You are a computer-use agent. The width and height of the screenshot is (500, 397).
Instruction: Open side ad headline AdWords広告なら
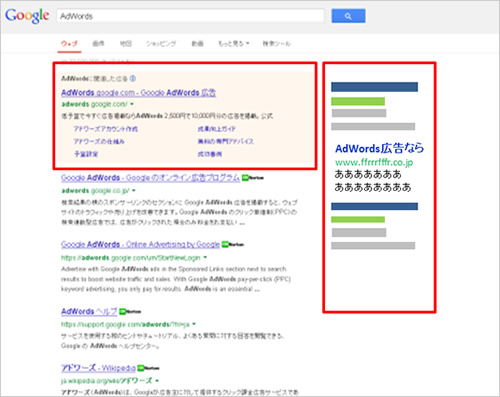[380, 148]
